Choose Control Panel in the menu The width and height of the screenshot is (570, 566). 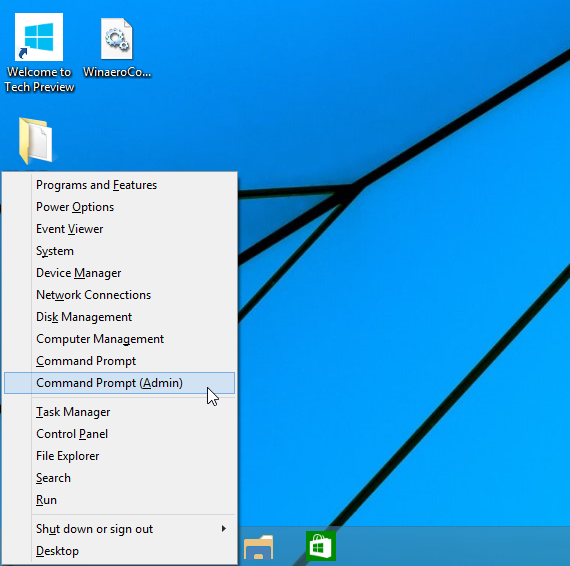(x=119, y=434)
